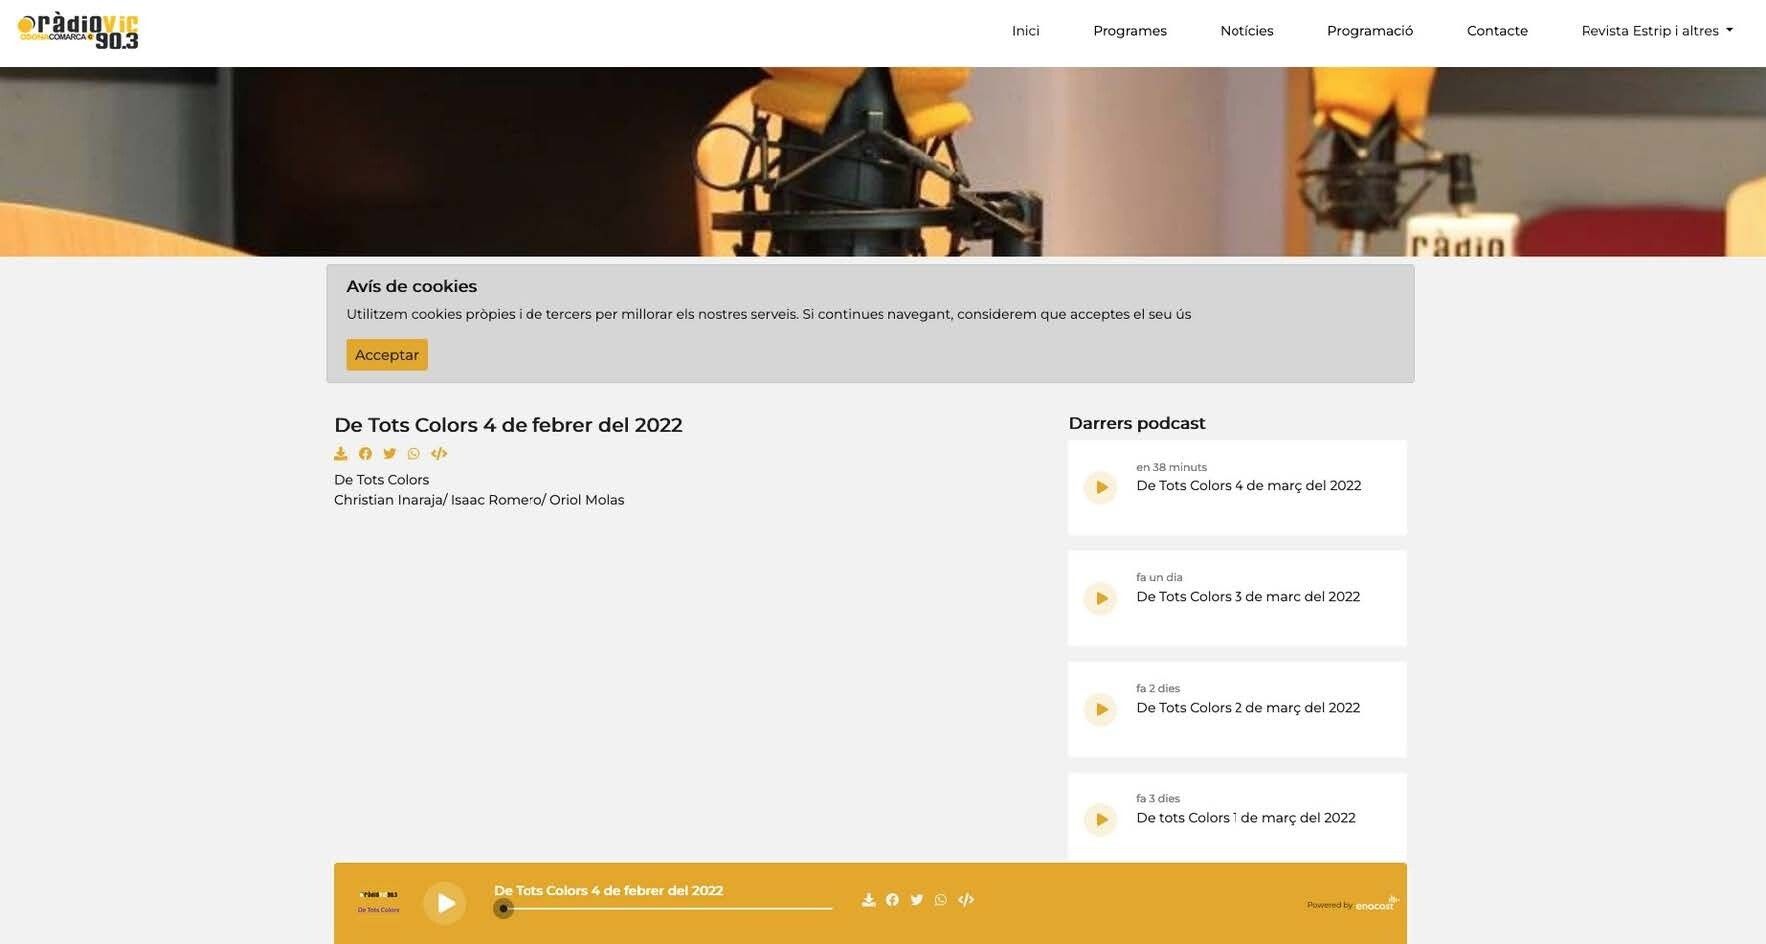Accept cookies with the Acceptar button
This screenshot has height=944, width=1766.
[x=387, y=355]
